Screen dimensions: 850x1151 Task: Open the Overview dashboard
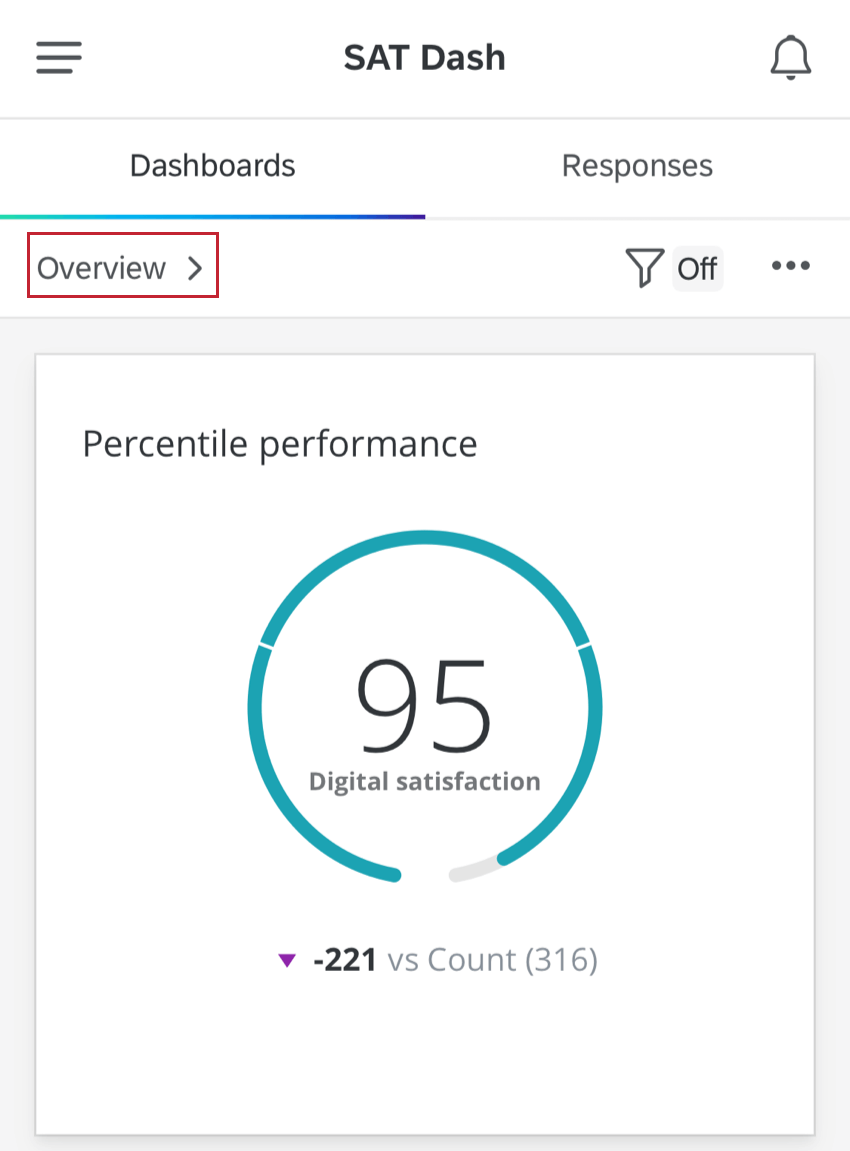point(102,267)
